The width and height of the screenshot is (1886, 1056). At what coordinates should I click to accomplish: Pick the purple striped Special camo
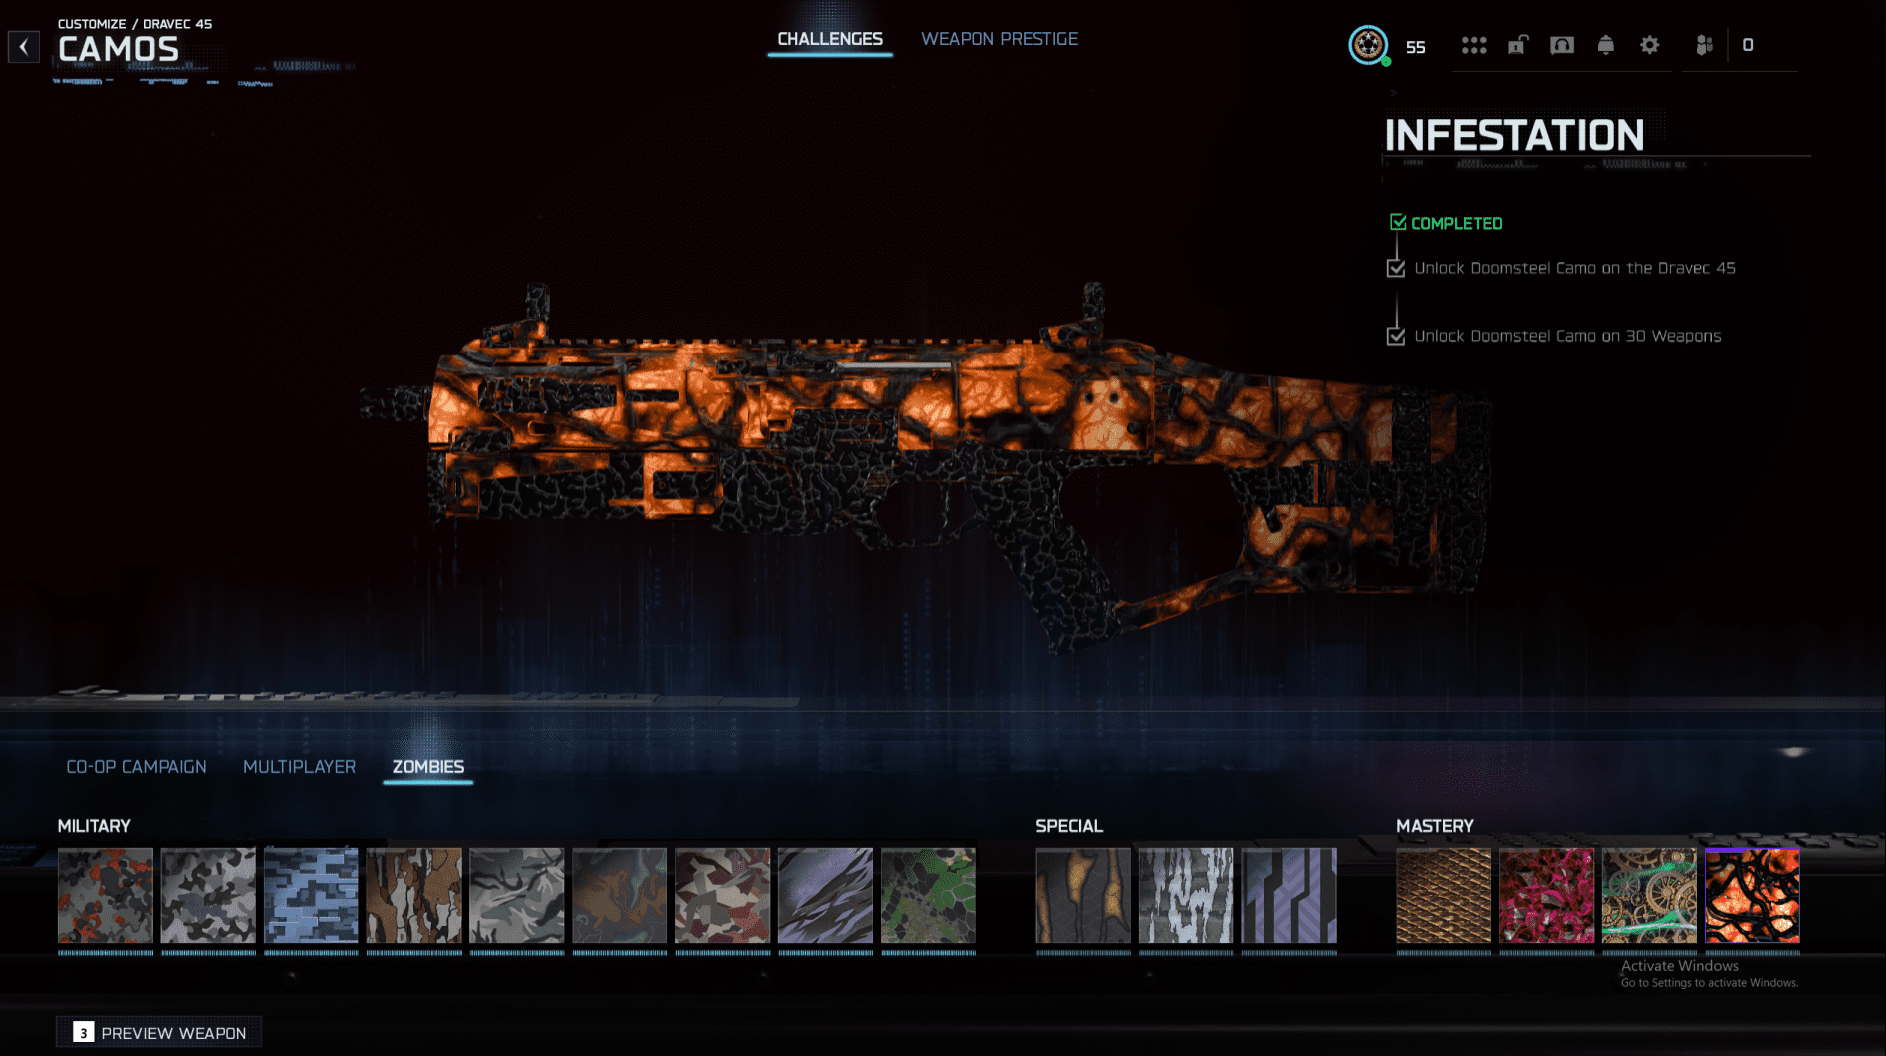(1288, 895)
